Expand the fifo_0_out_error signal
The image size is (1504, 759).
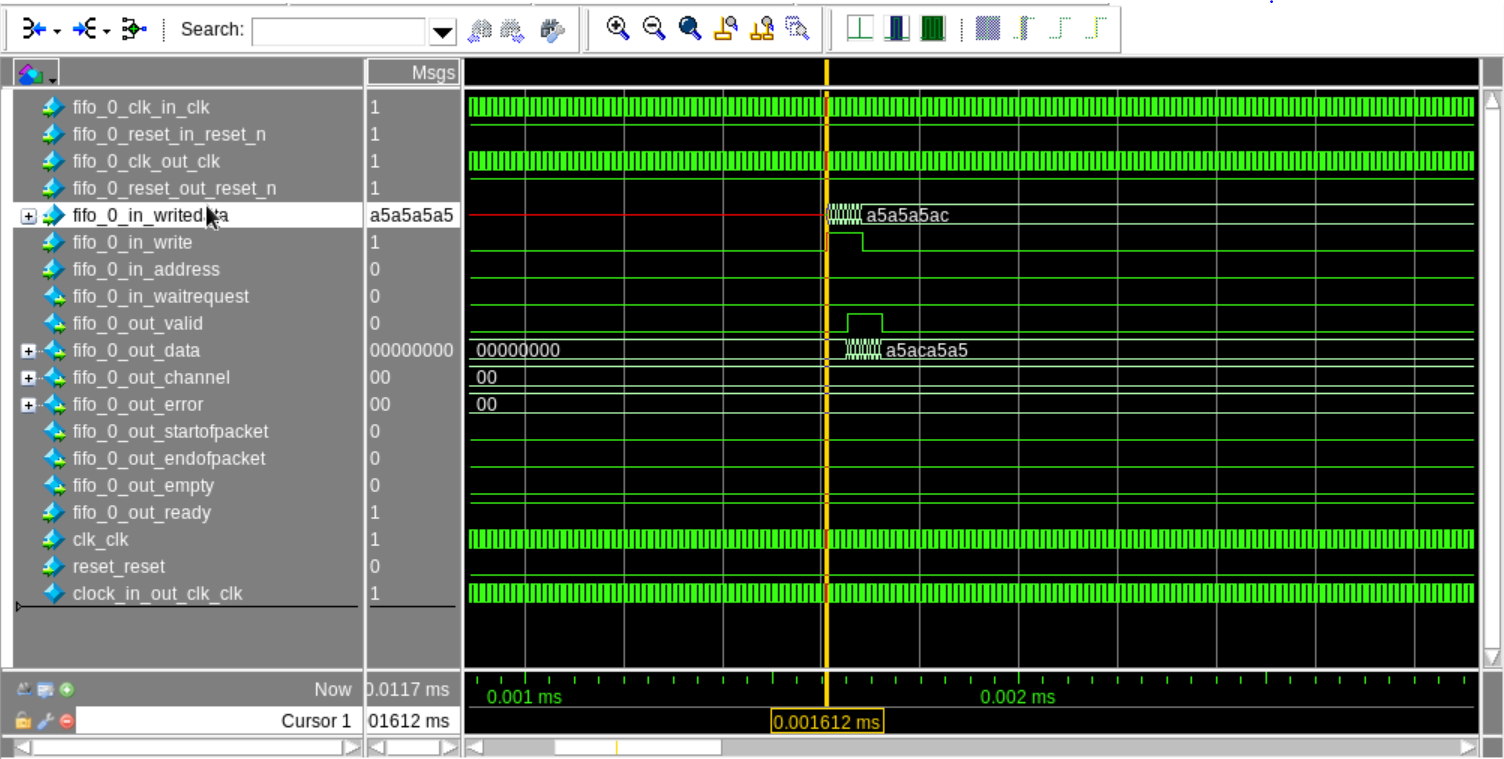[29, 405]
